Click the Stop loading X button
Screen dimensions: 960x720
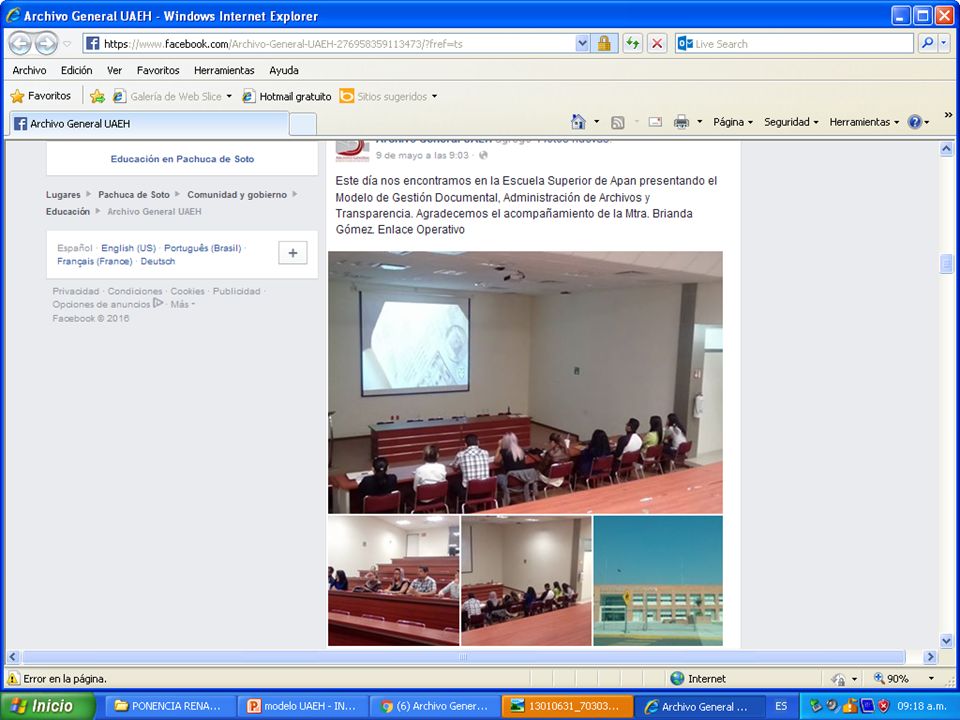tap(657, 43)
